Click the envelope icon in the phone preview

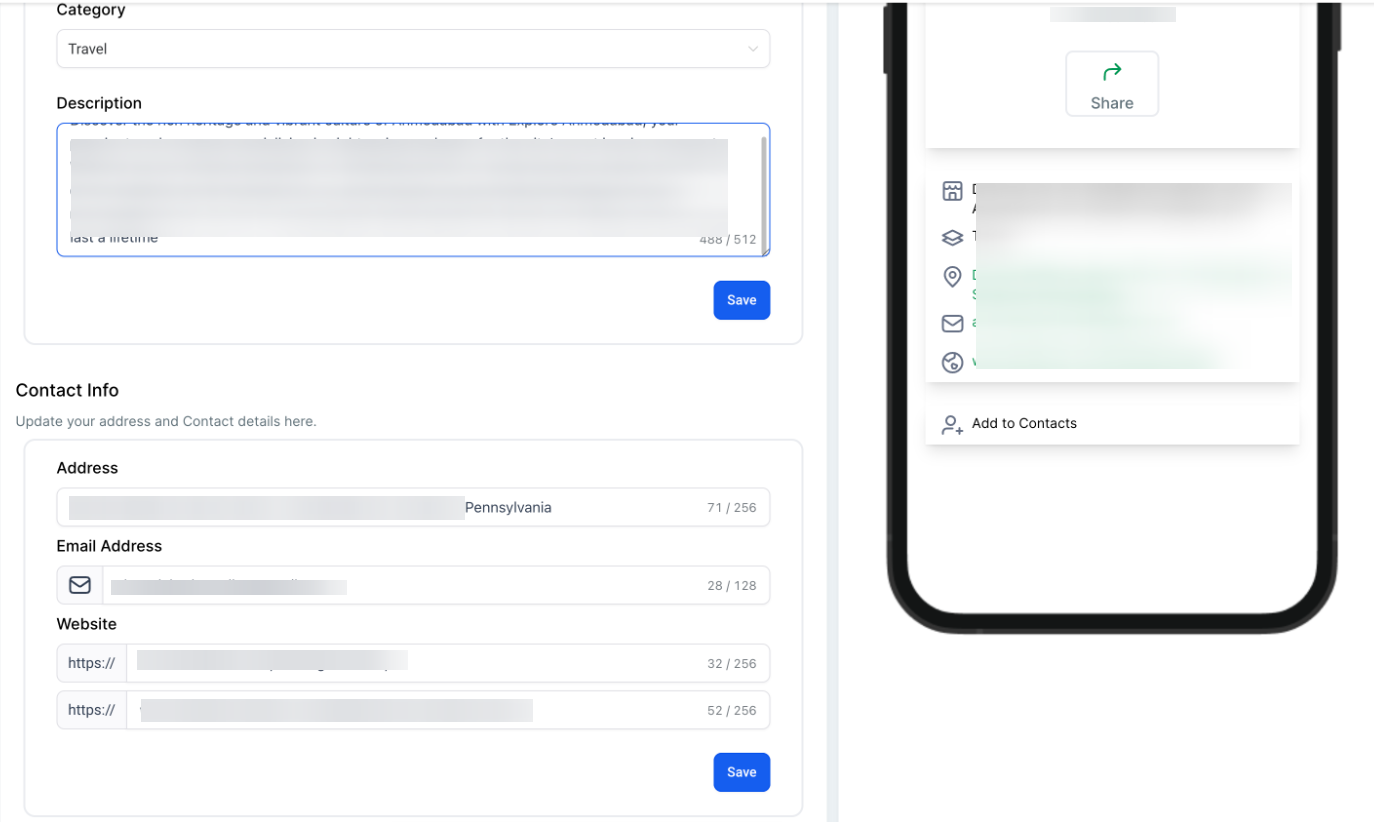click(952, 323)
